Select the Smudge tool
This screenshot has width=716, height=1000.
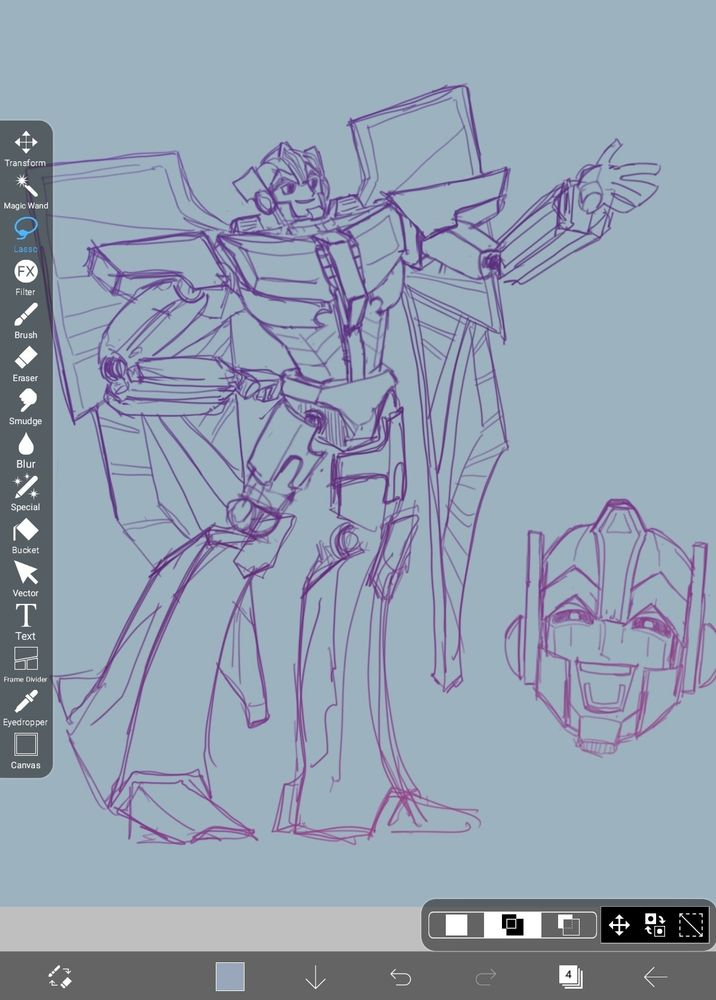[x=26, y=407]
